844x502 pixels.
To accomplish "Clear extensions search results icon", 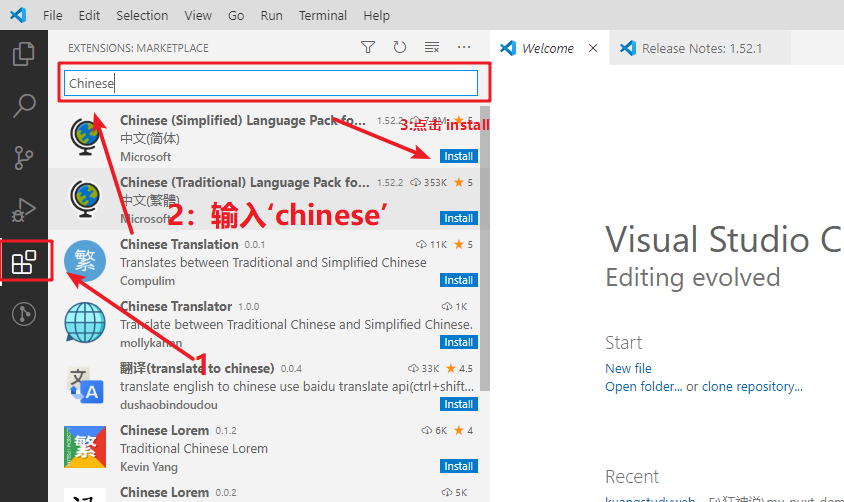I will (432, 47).
